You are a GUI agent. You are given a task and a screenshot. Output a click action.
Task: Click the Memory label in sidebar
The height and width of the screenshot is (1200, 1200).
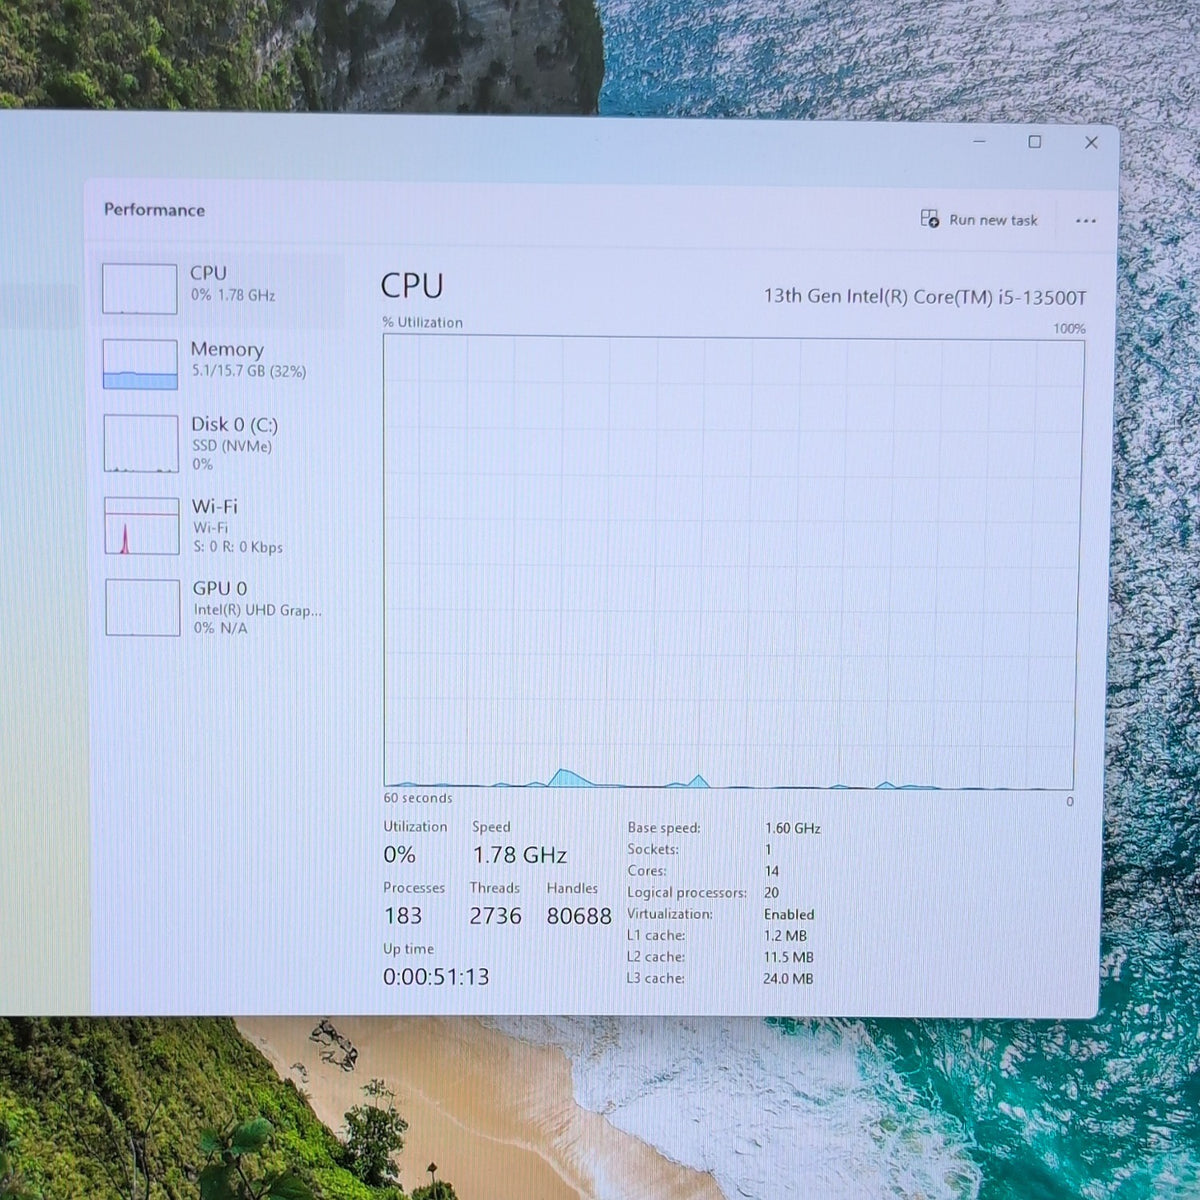click(227, 349)
